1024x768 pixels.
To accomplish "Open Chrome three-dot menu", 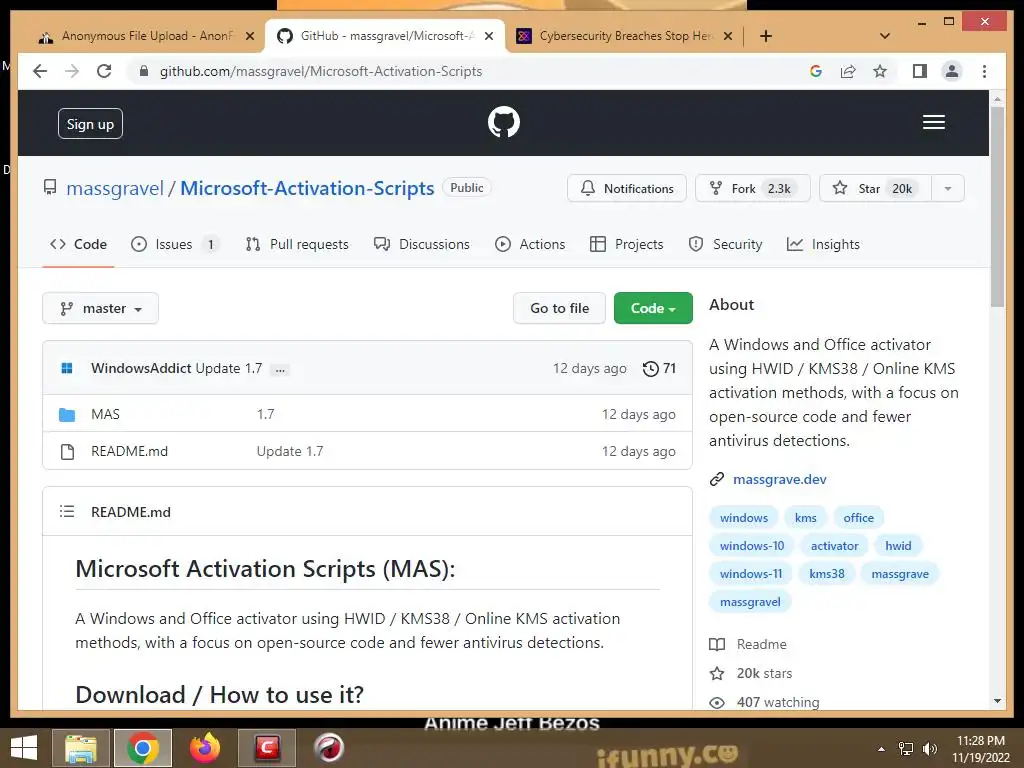I will [984, 71].
